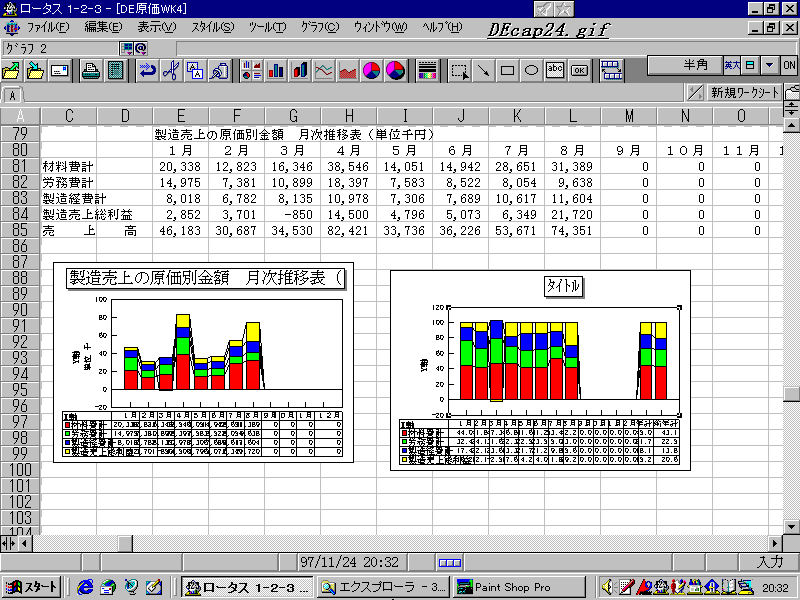800x600 pixels.
Task: Select worksheet tab A
Action: 12,95
